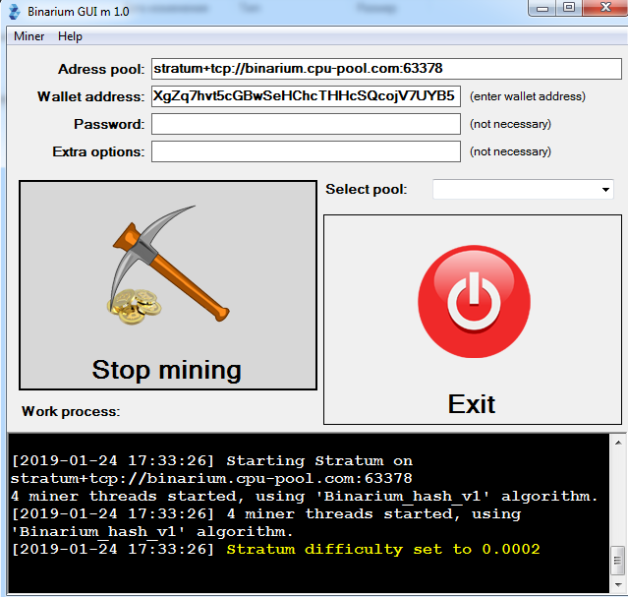
Task: Click the log scrollbar up arrow
Action: [x=618, y=442]
